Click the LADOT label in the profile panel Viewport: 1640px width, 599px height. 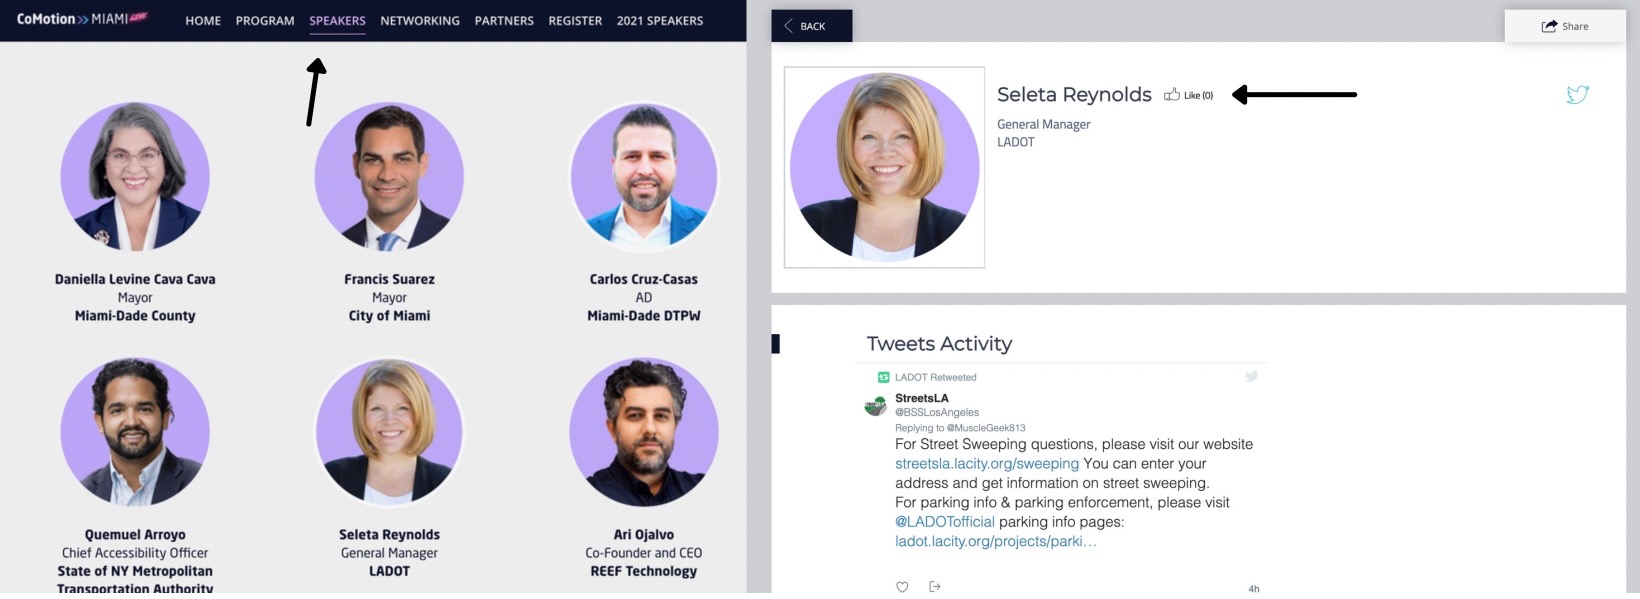(1016, 142)
